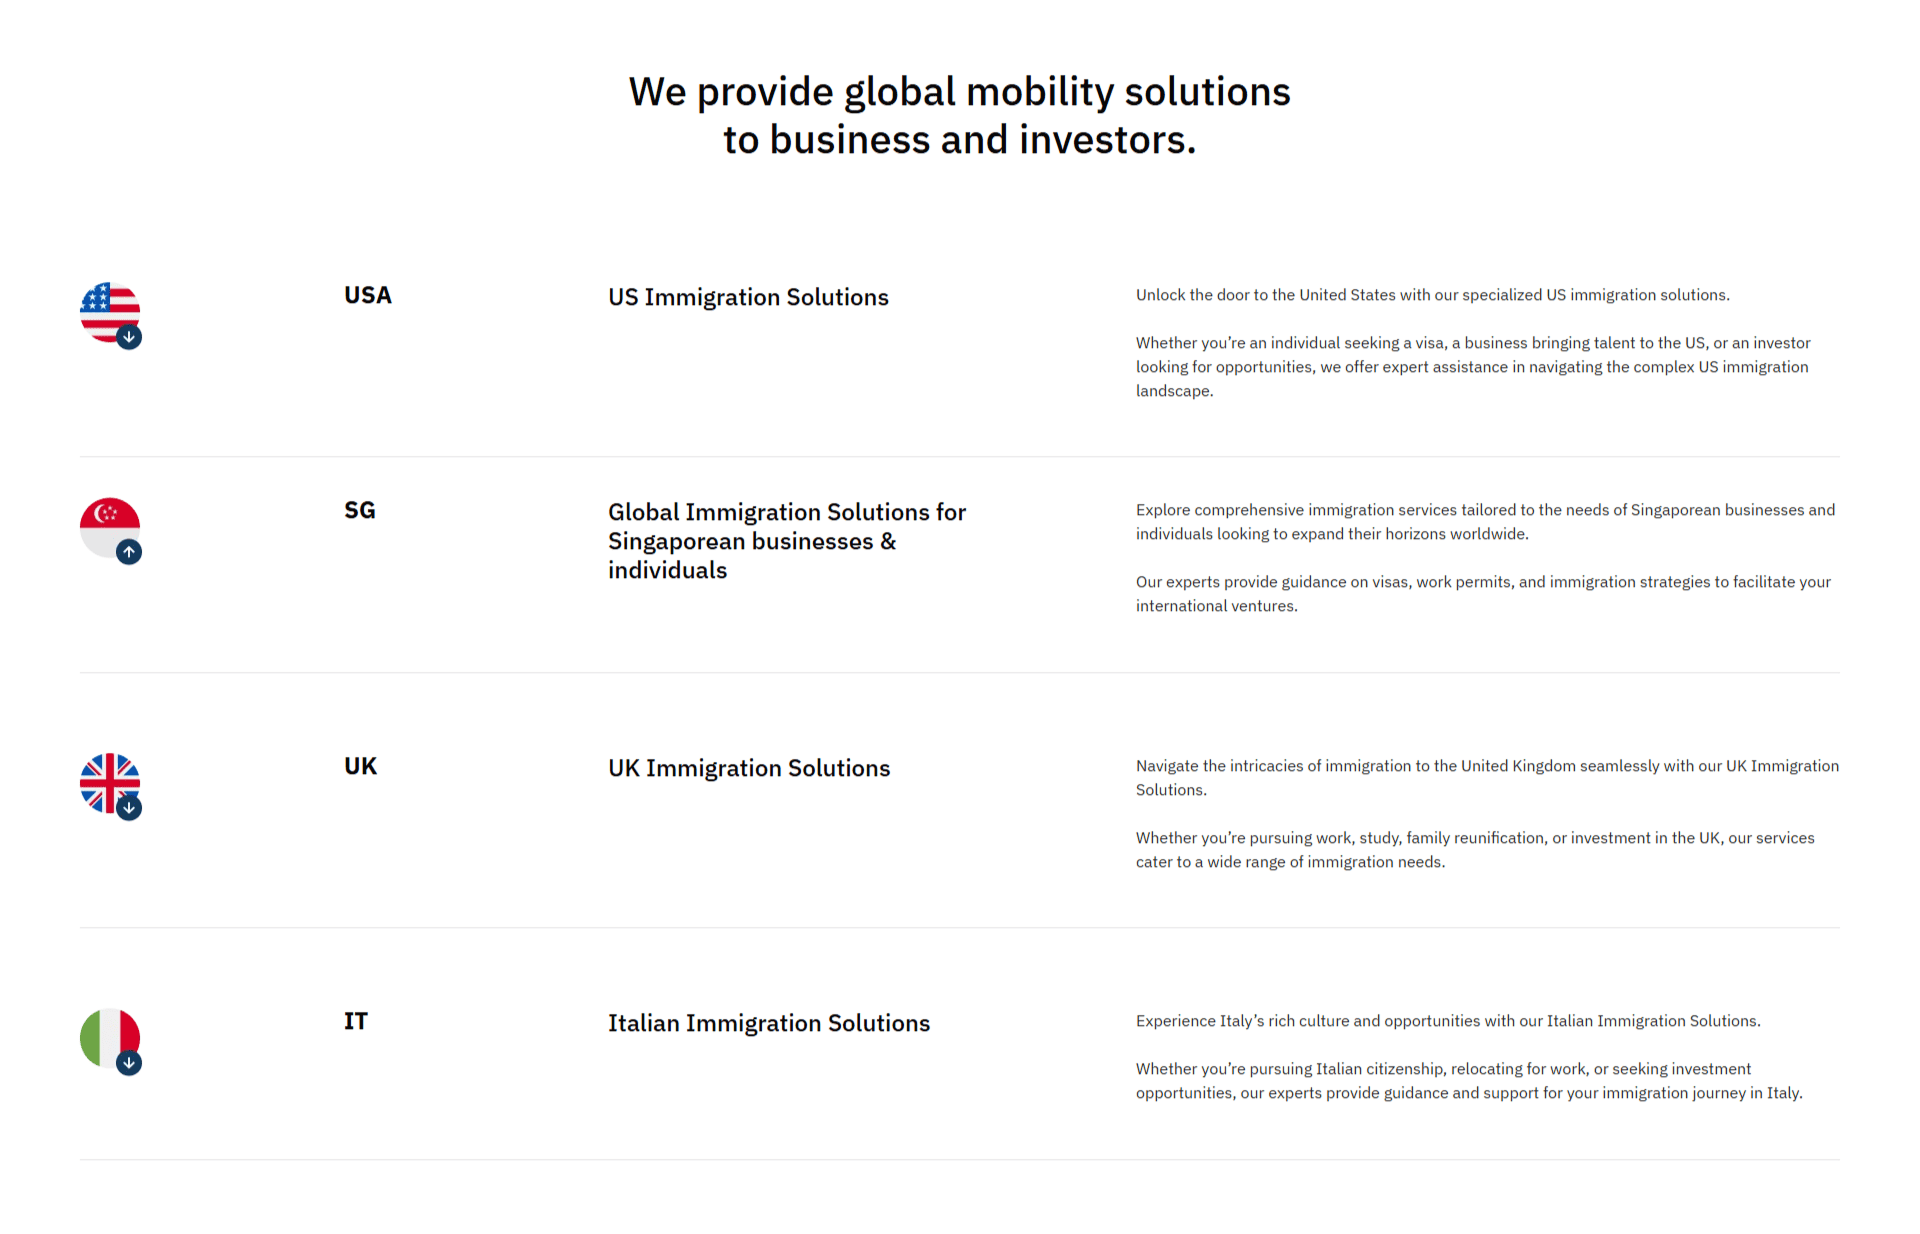Select the USA country label
This screenshot has width=1920, height=1234.
(368, 296)
